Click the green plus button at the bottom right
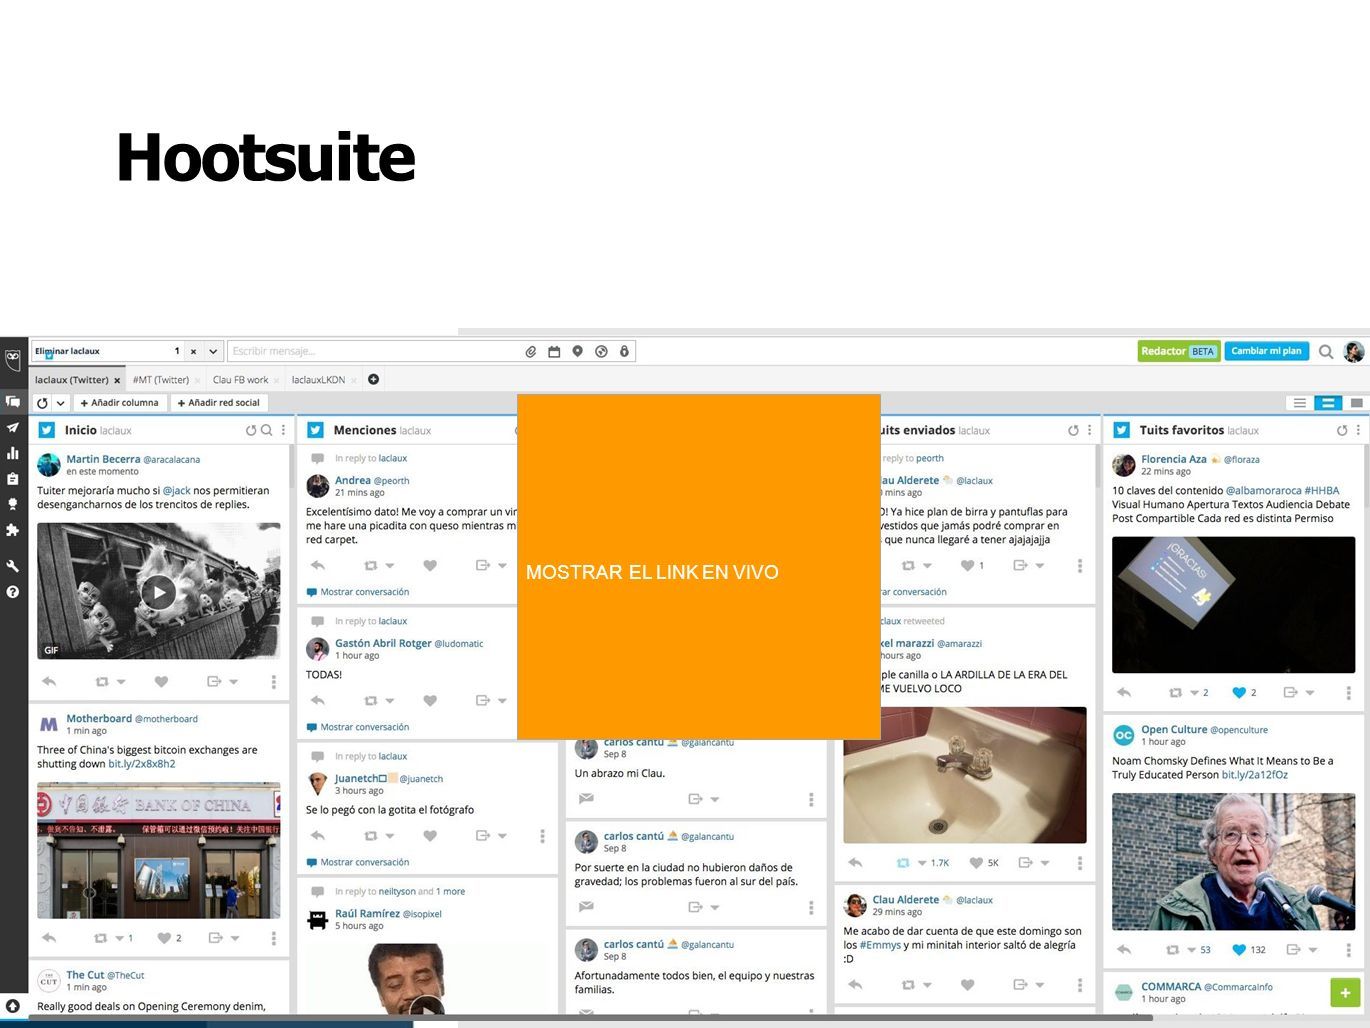The height and width of the screenshot is (1028, 1370). 1345,993
